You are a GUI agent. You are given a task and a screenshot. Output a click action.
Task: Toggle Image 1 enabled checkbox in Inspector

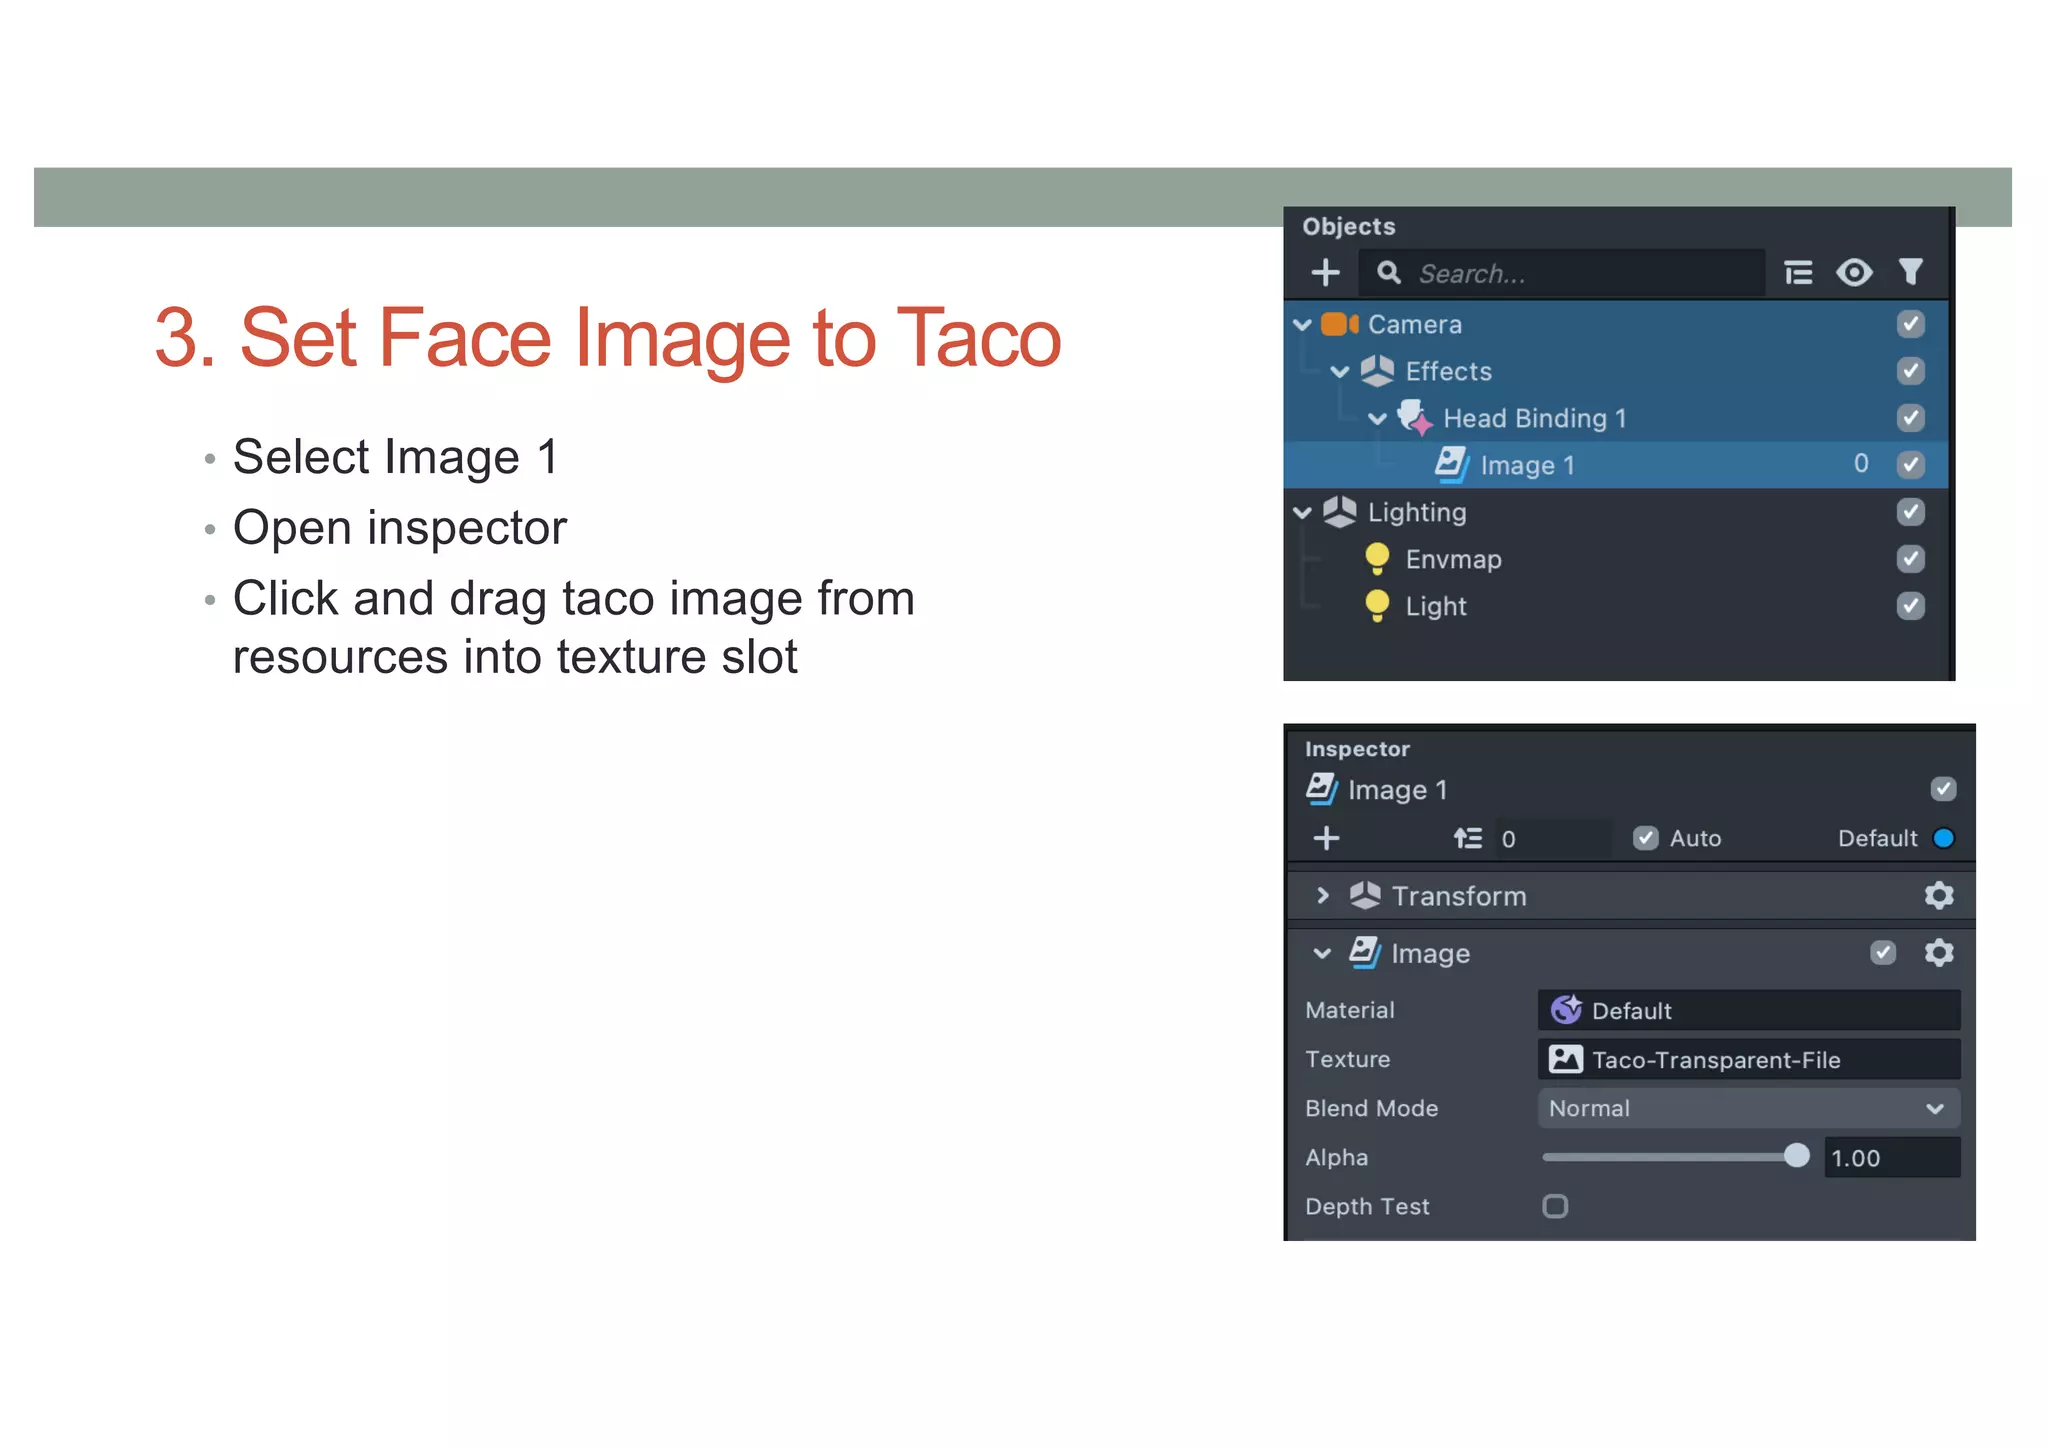click(1943, 789)
